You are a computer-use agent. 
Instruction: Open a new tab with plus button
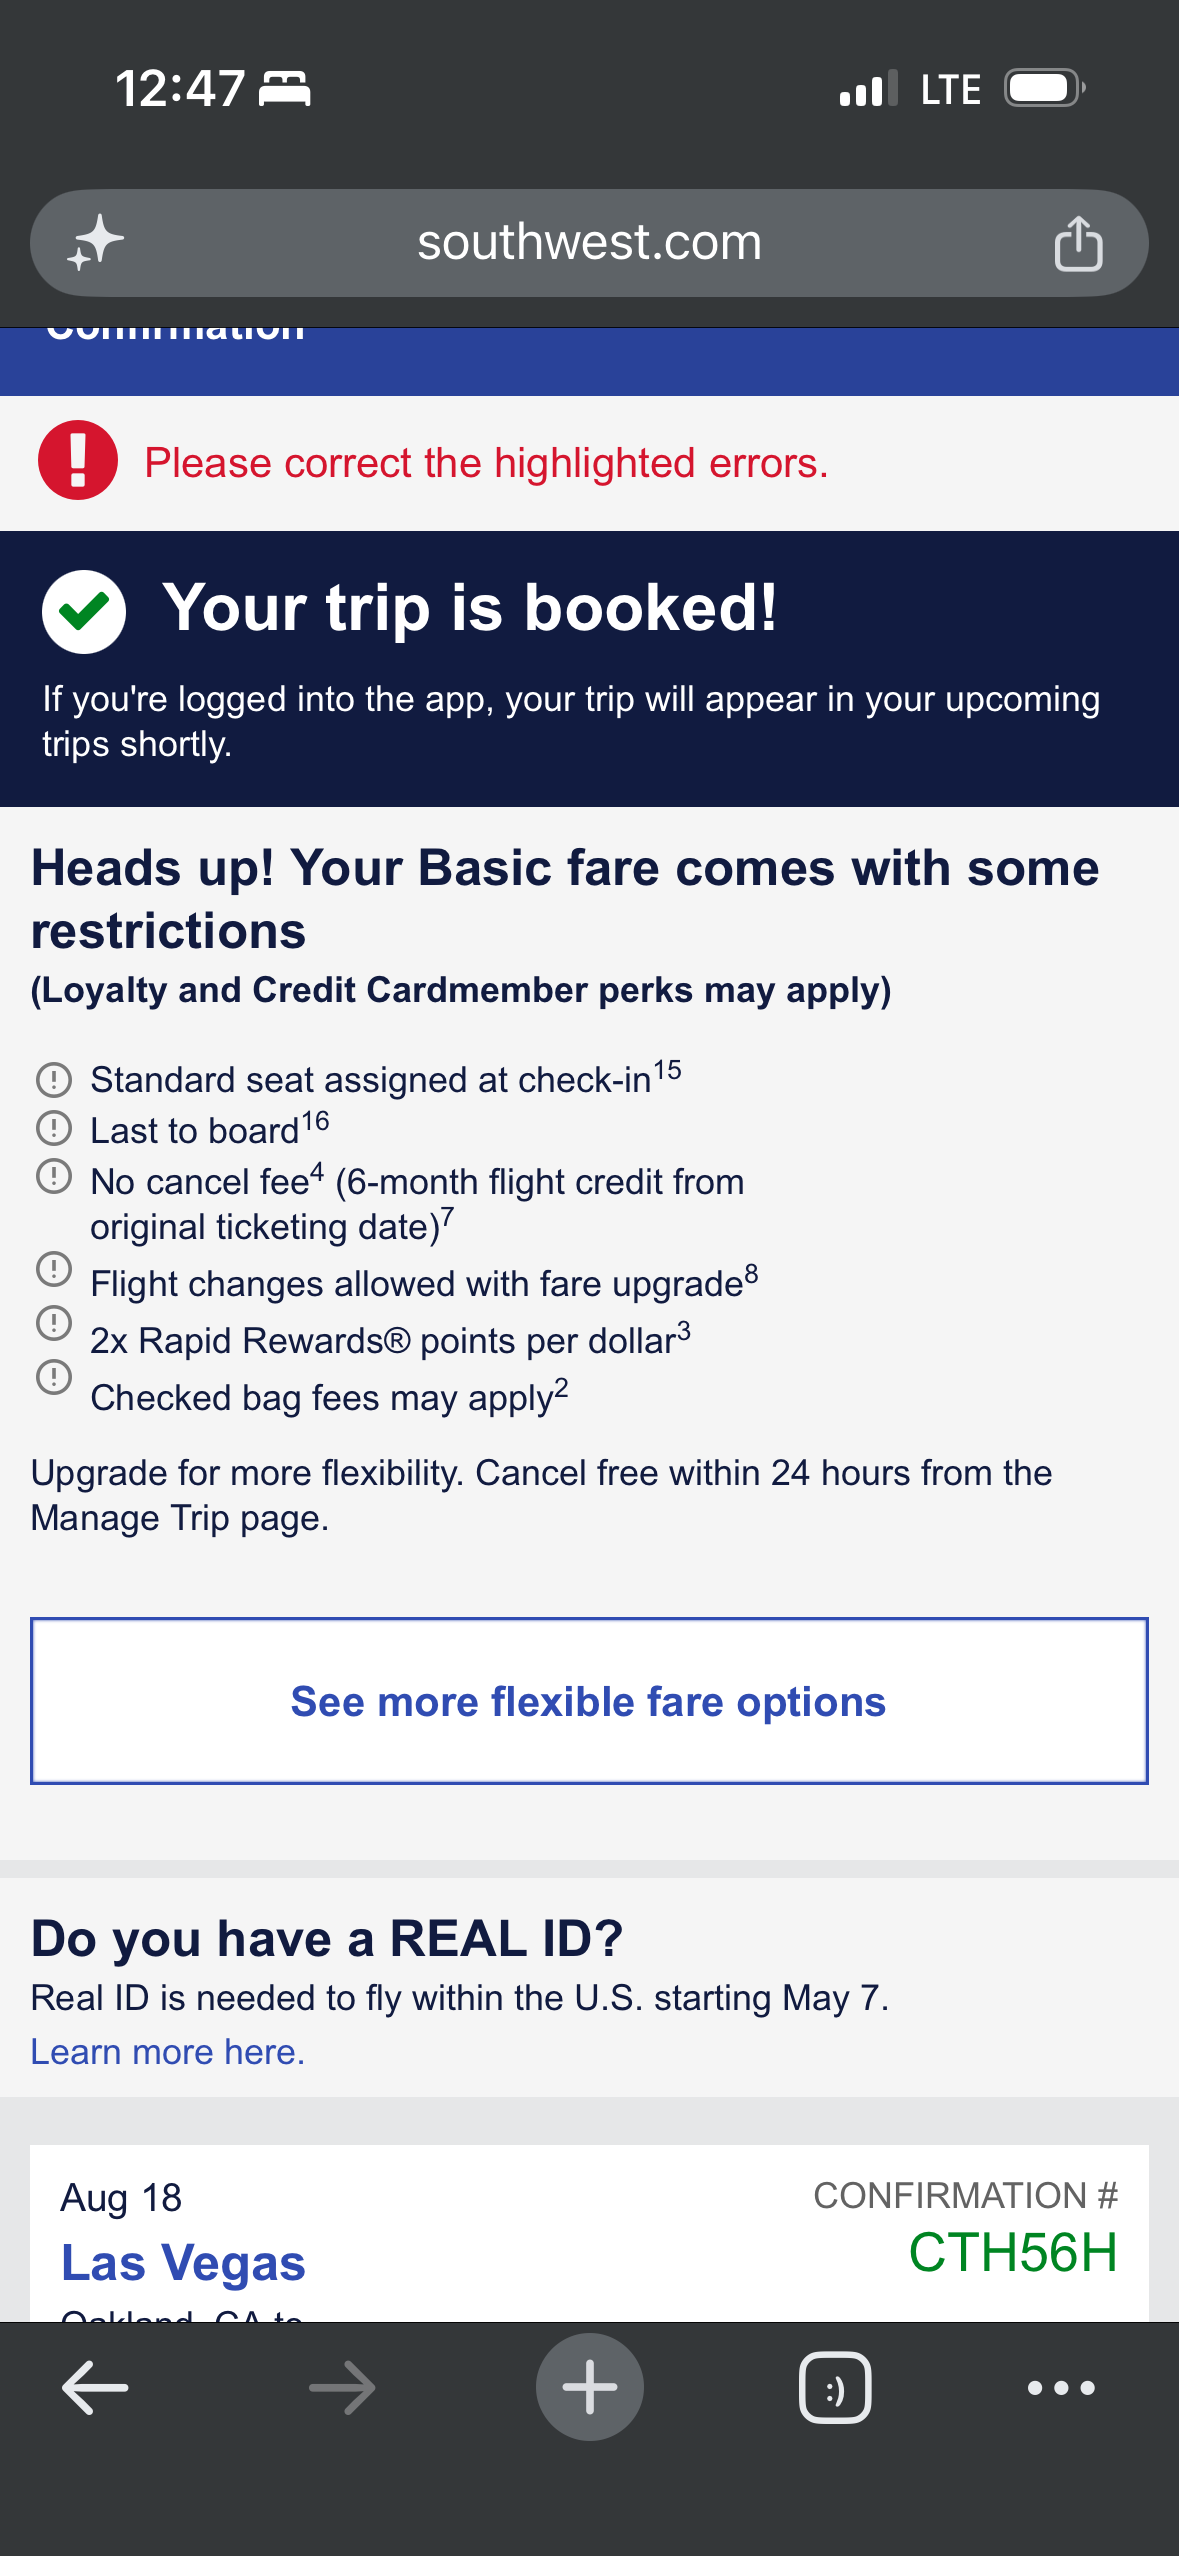[589, 2387]
